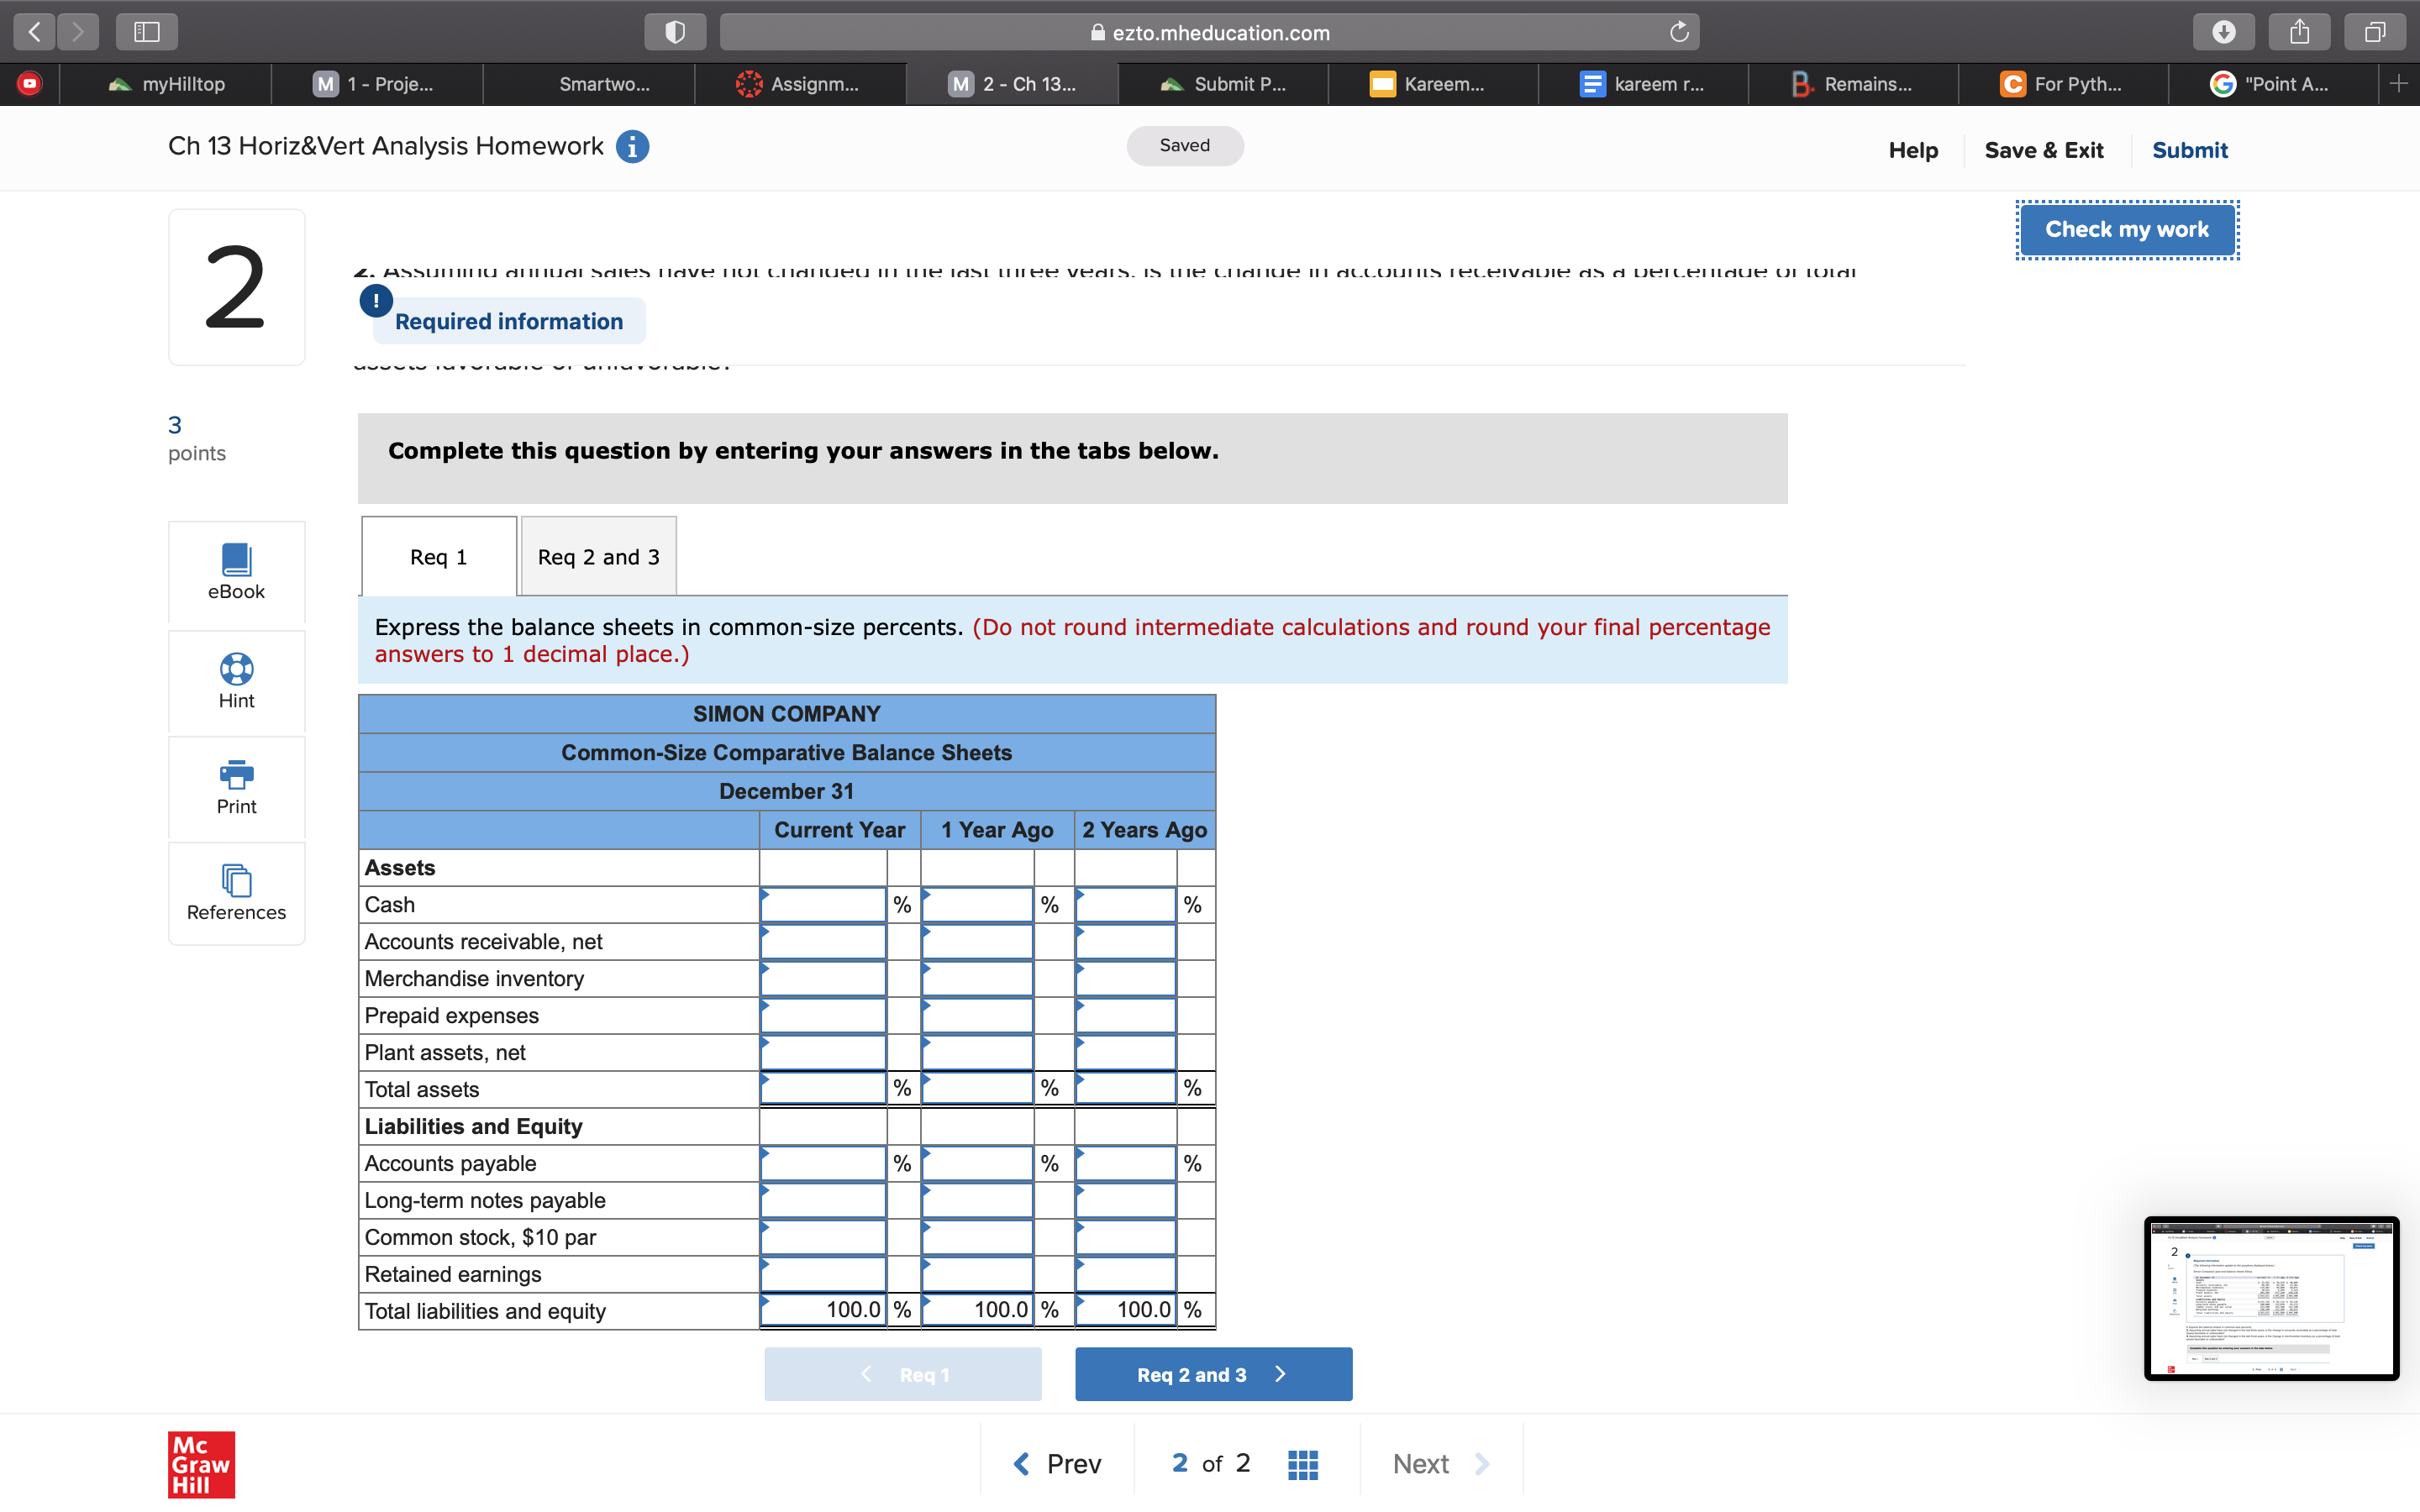Print the assignment using the Print icon

(x=236, y=786)
